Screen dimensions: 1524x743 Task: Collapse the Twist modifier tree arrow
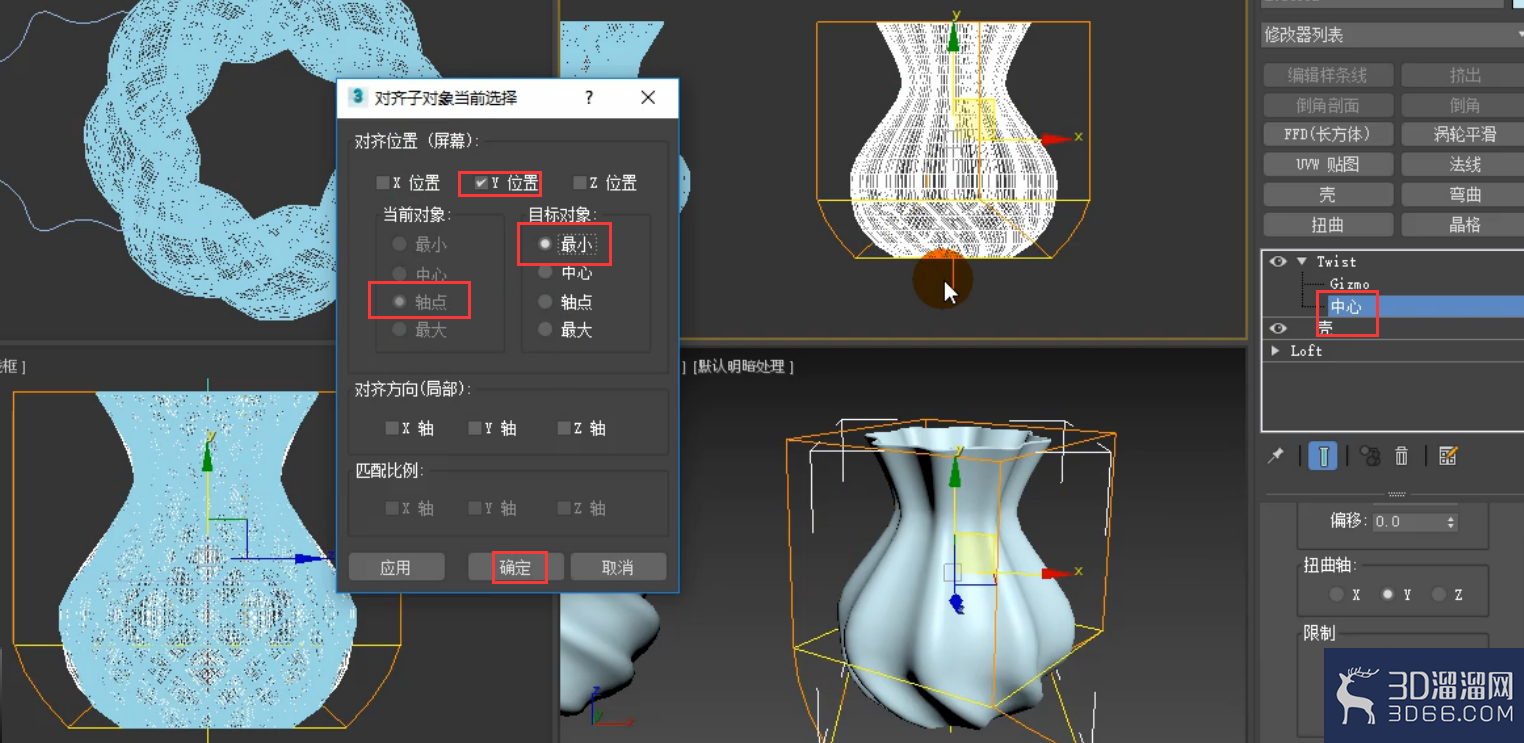[1302, 261]
